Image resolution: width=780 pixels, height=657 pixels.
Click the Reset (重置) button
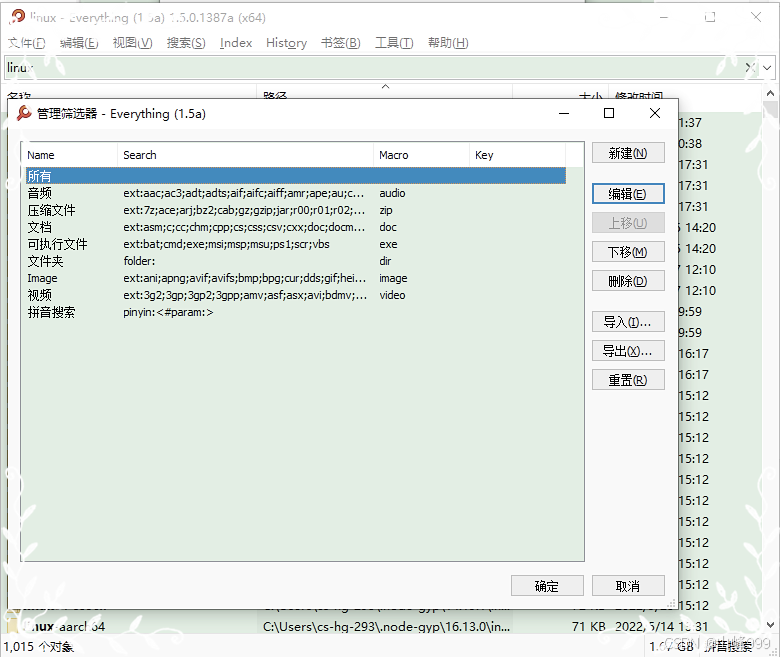[628, 380]
